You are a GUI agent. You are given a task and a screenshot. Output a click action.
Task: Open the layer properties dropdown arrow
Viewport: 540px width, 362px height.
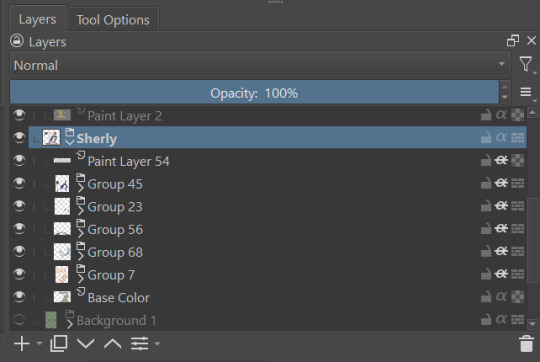tap(157, 343)
